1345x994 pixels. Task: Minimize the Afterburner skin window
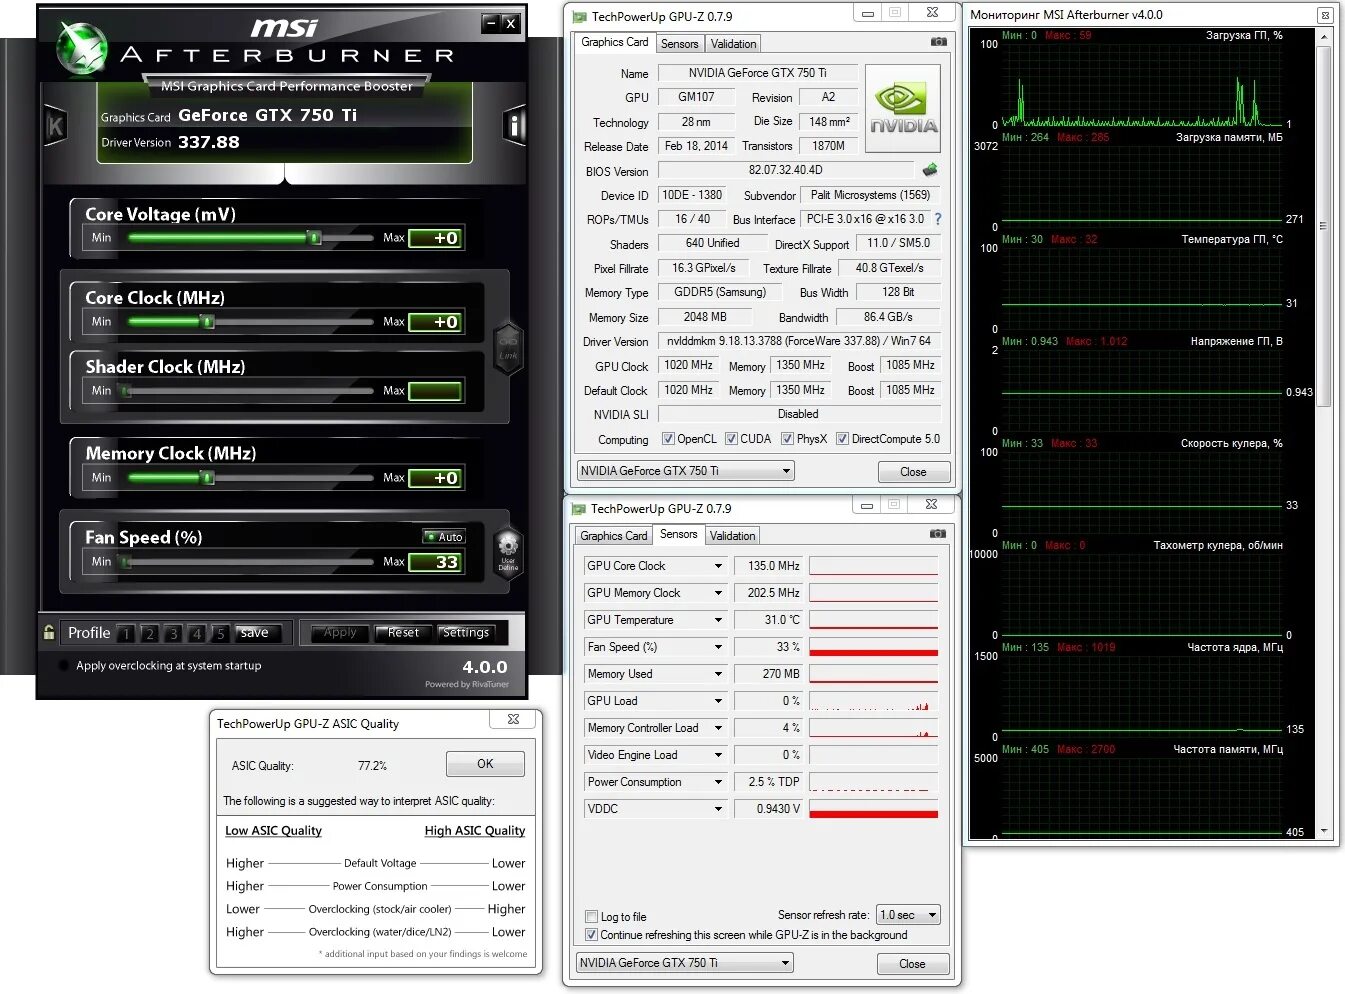[x=490, y=22]
